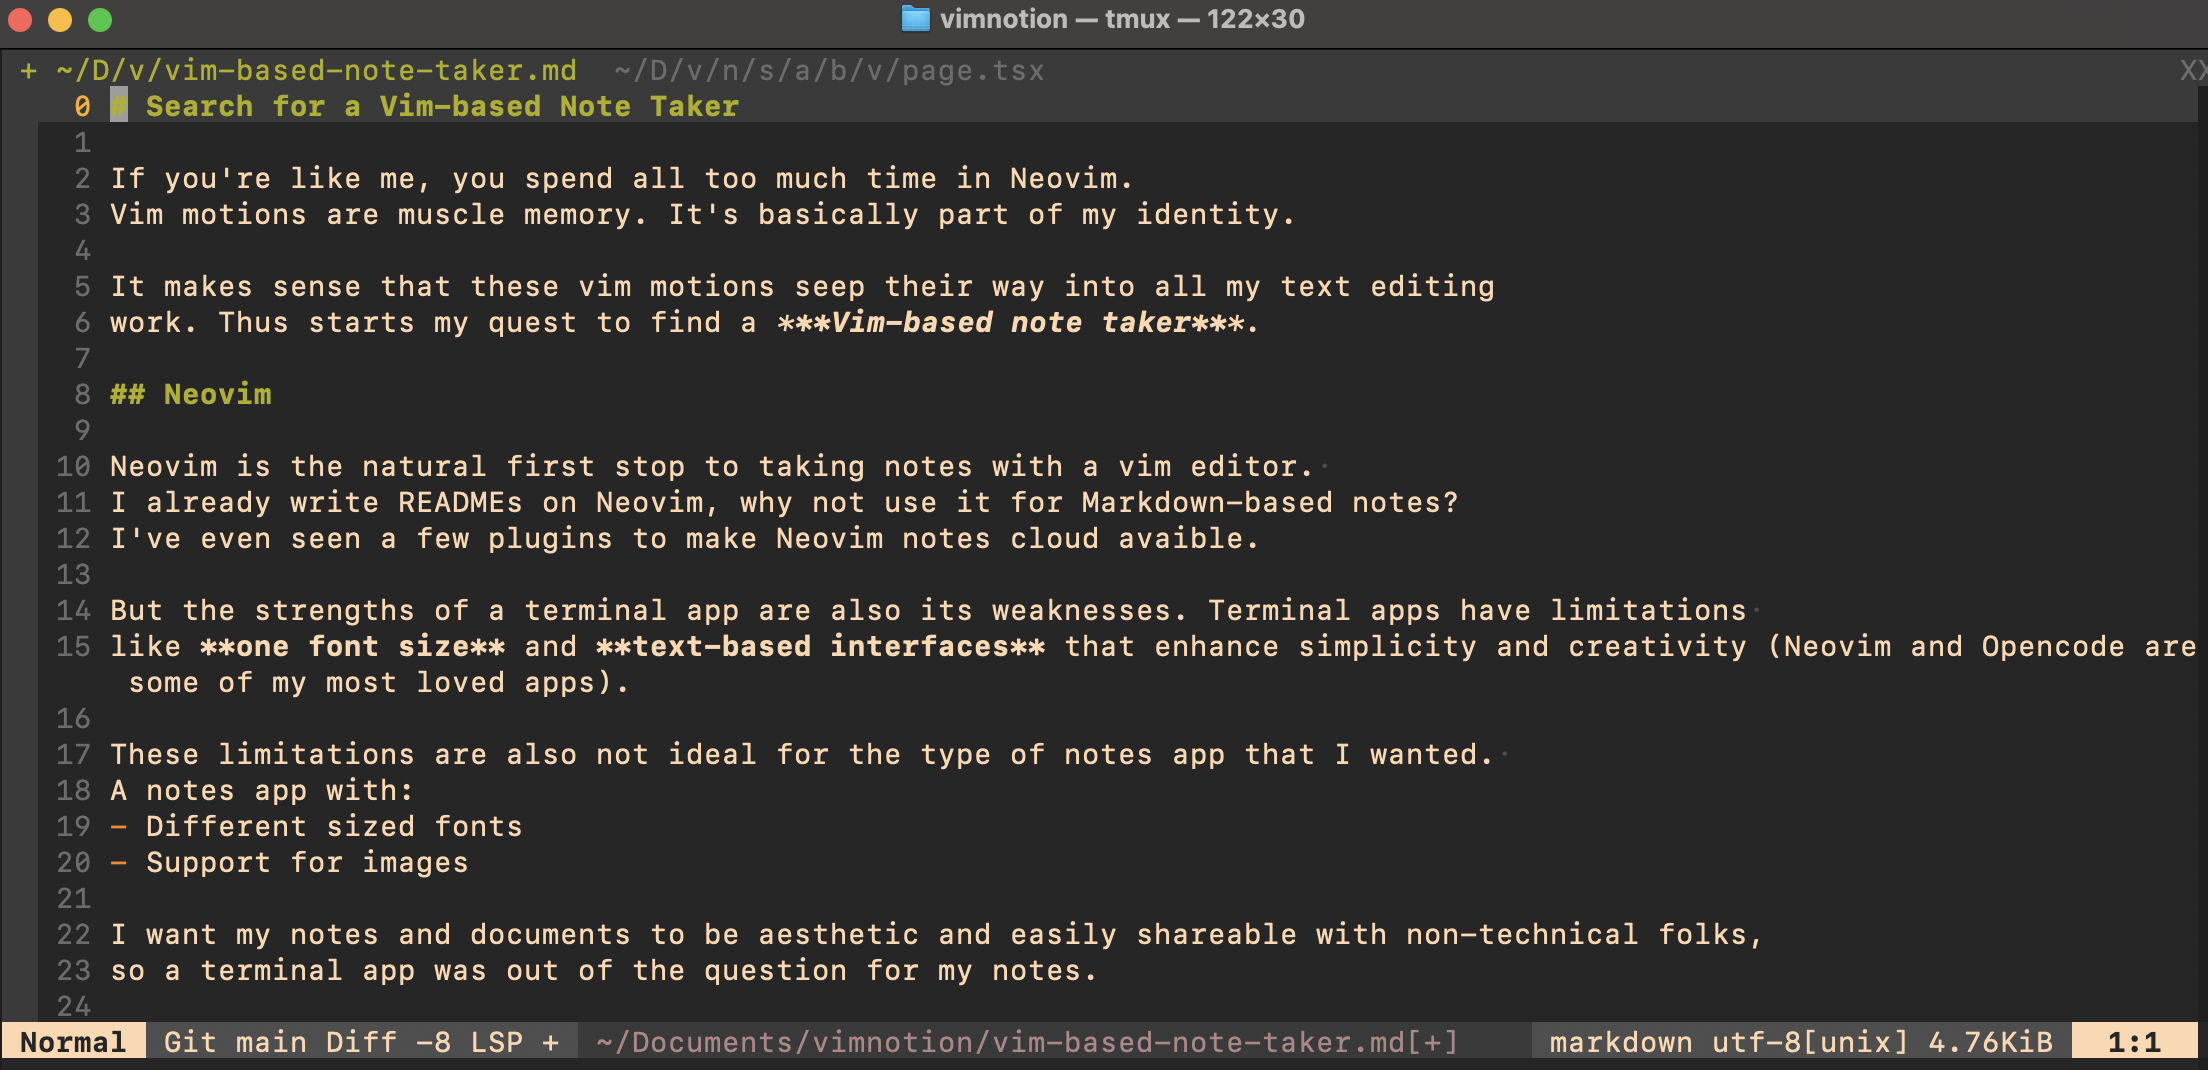Click the folder icon in the title bar
The image size is (2208, 1070).
point(915,19)
